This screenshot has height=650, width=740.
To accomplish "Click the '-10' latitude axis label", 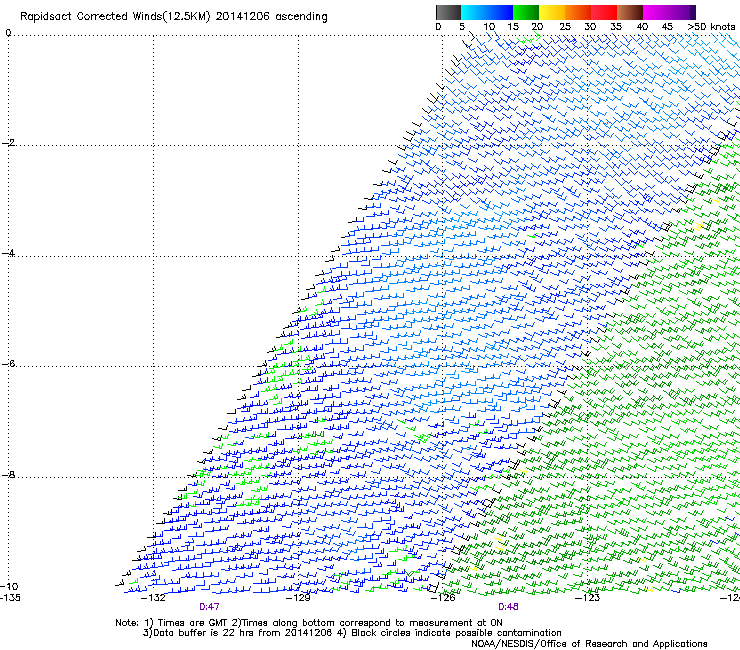I will click(x=9, y=586).
